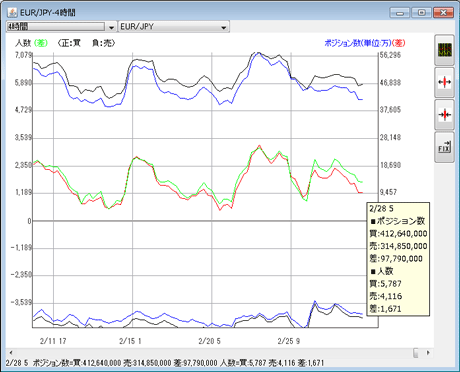This screenshot has width=460, height=372.
Task: Click the 2/25 9 date axis label
Action: (x=289, y=341)
